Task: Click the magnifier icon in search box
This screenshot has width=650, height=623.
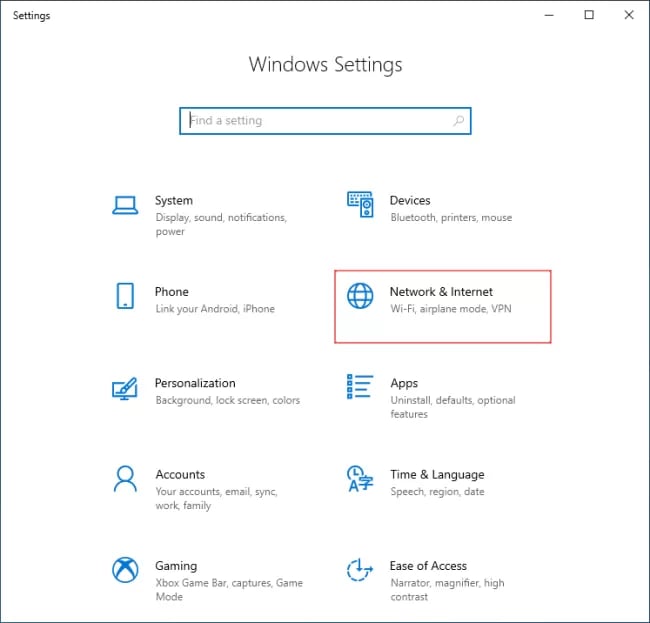Action: click(458, 121)
